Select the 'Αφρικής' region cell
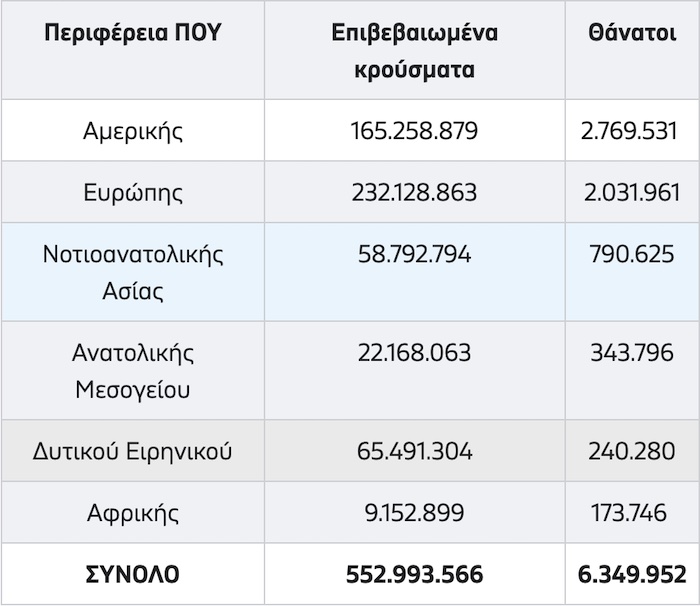 coord(133,513)
